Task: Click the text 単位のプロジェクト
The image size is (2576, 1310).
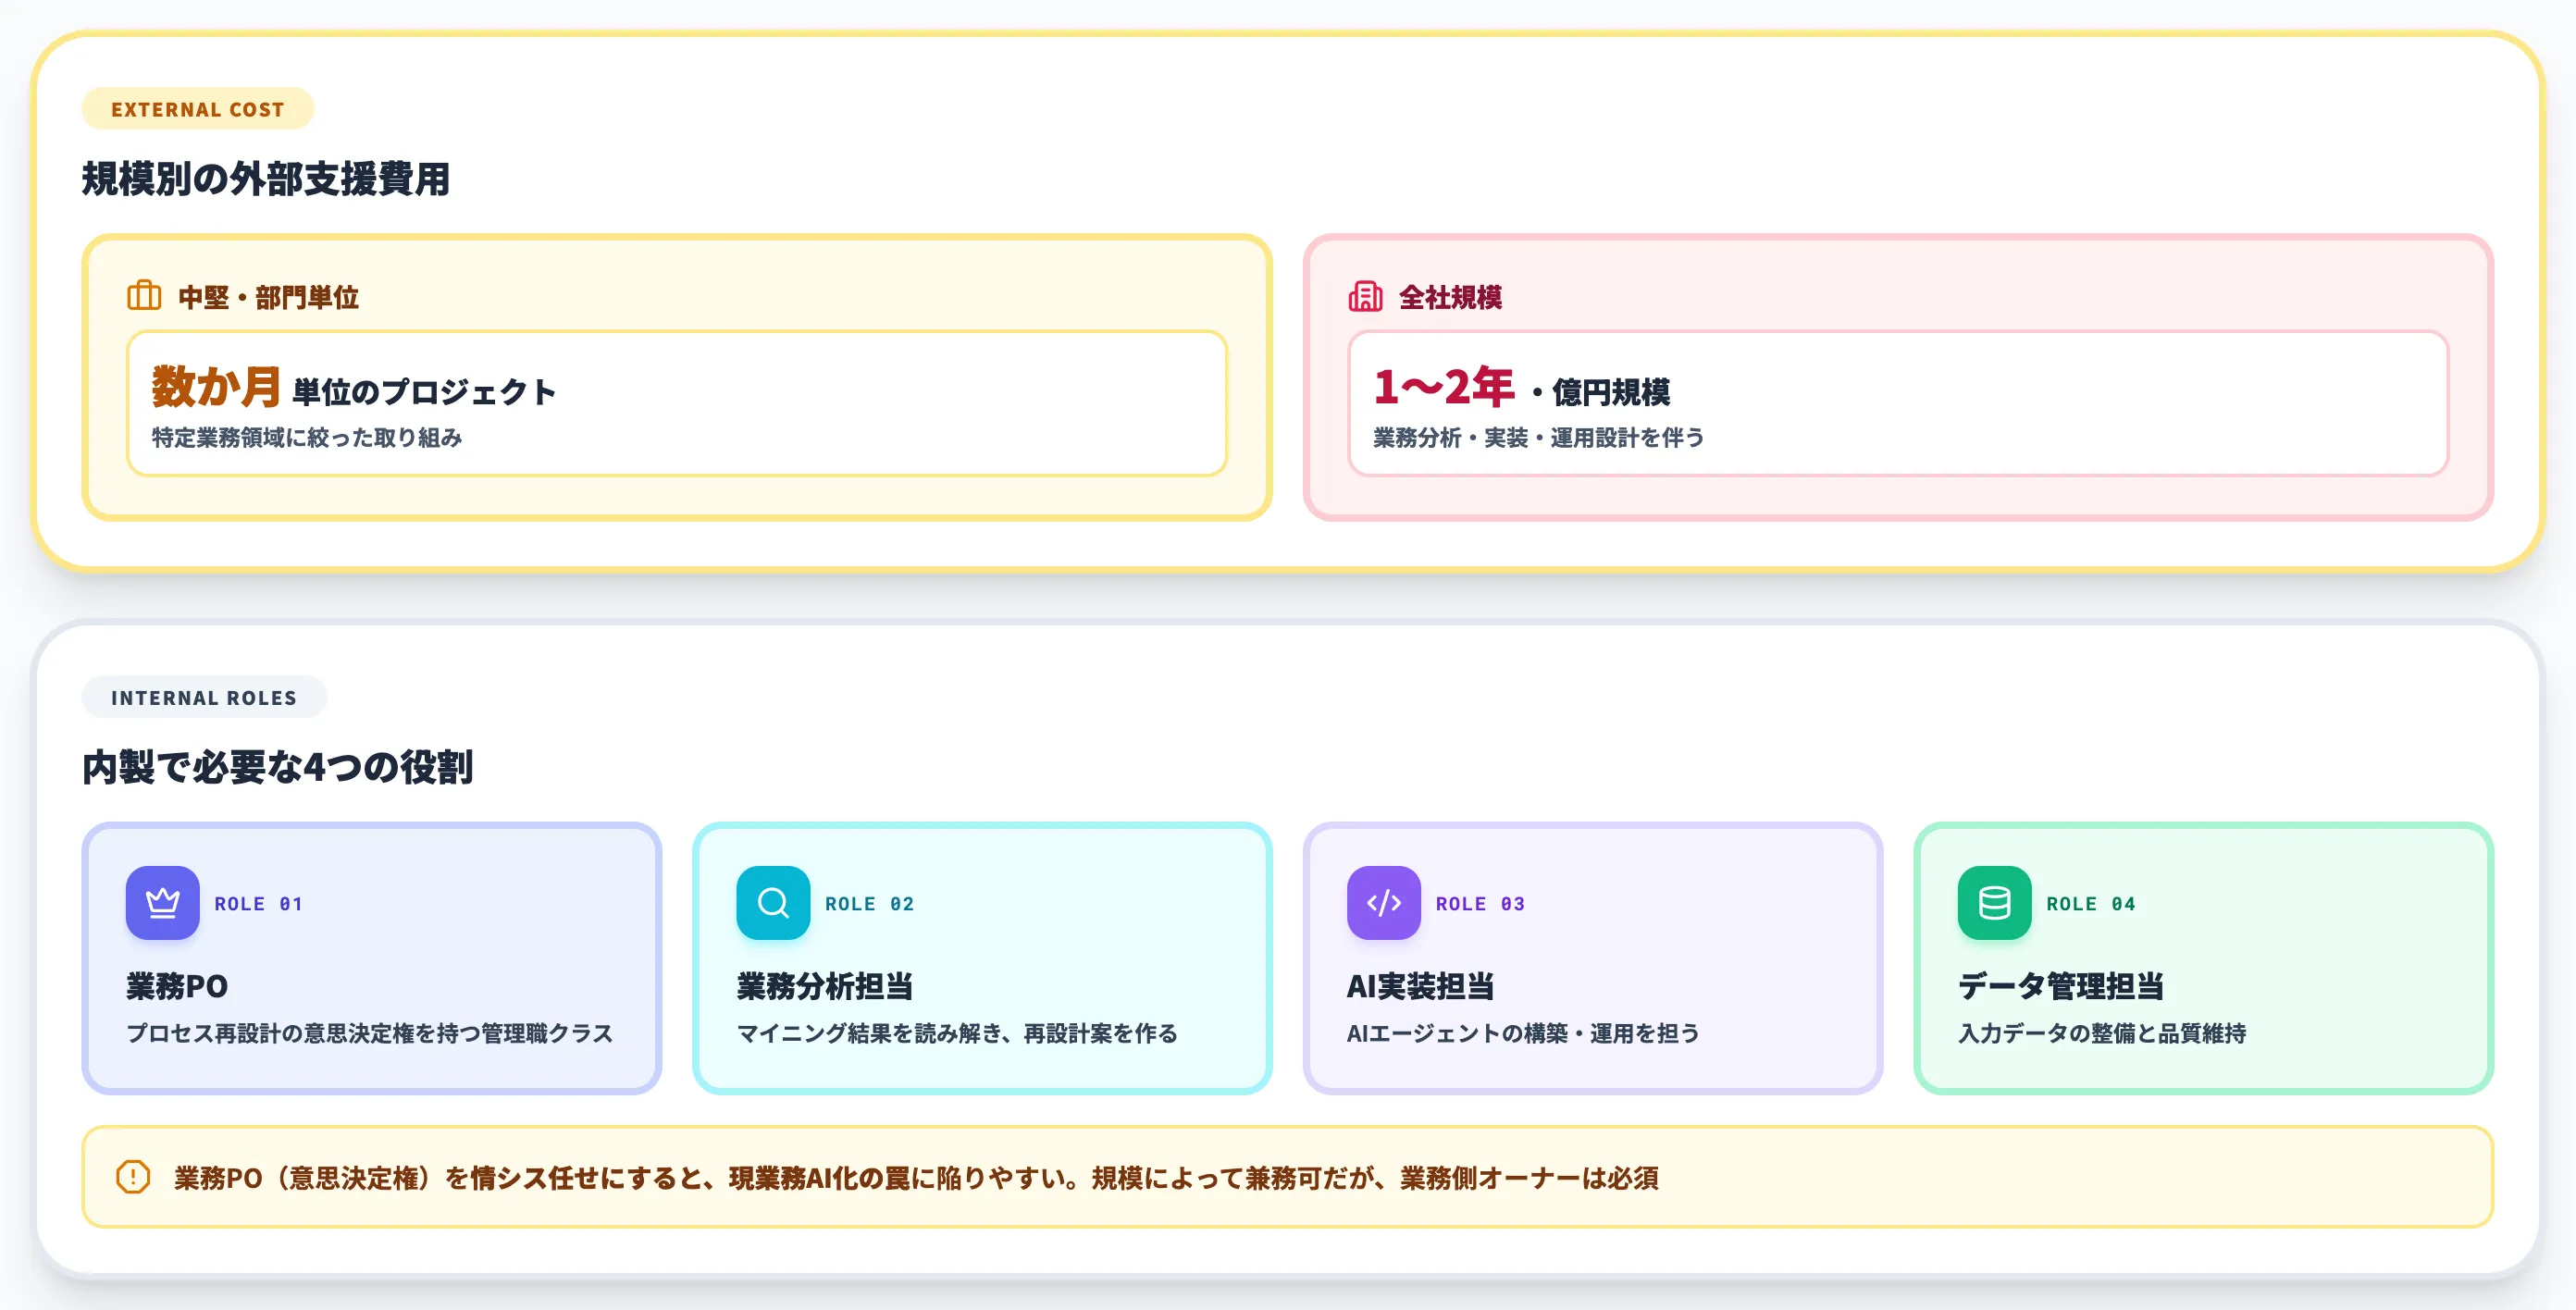Action: click(424, 392)
